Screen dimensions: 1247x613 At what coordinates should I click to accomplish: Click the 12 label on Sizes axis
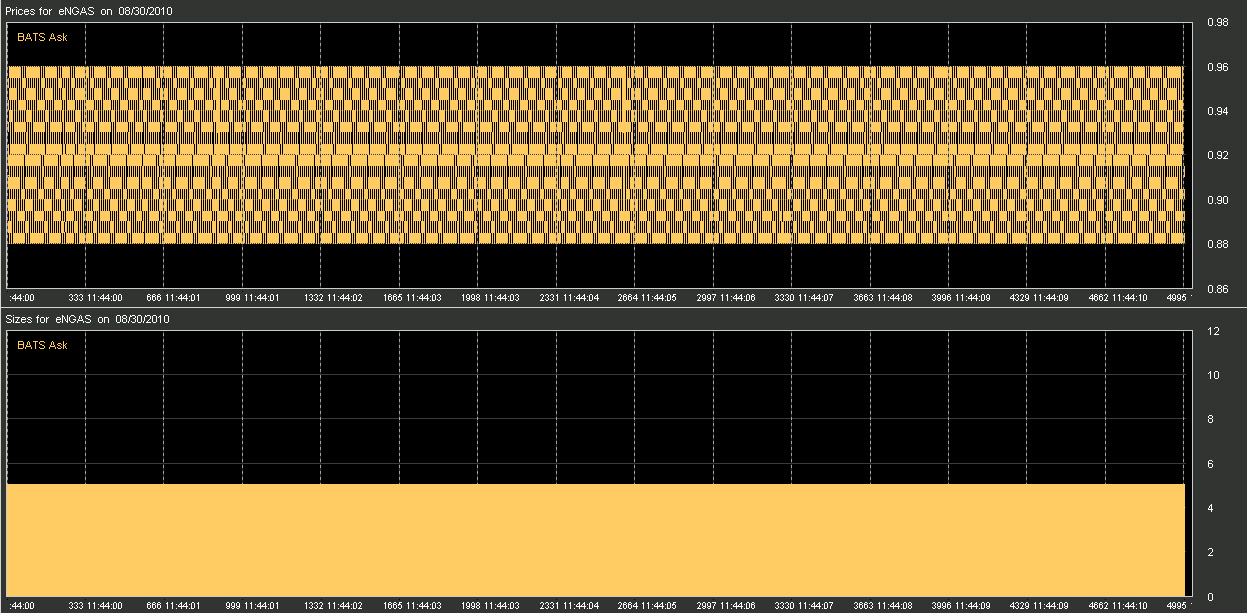click(1211, 331)
